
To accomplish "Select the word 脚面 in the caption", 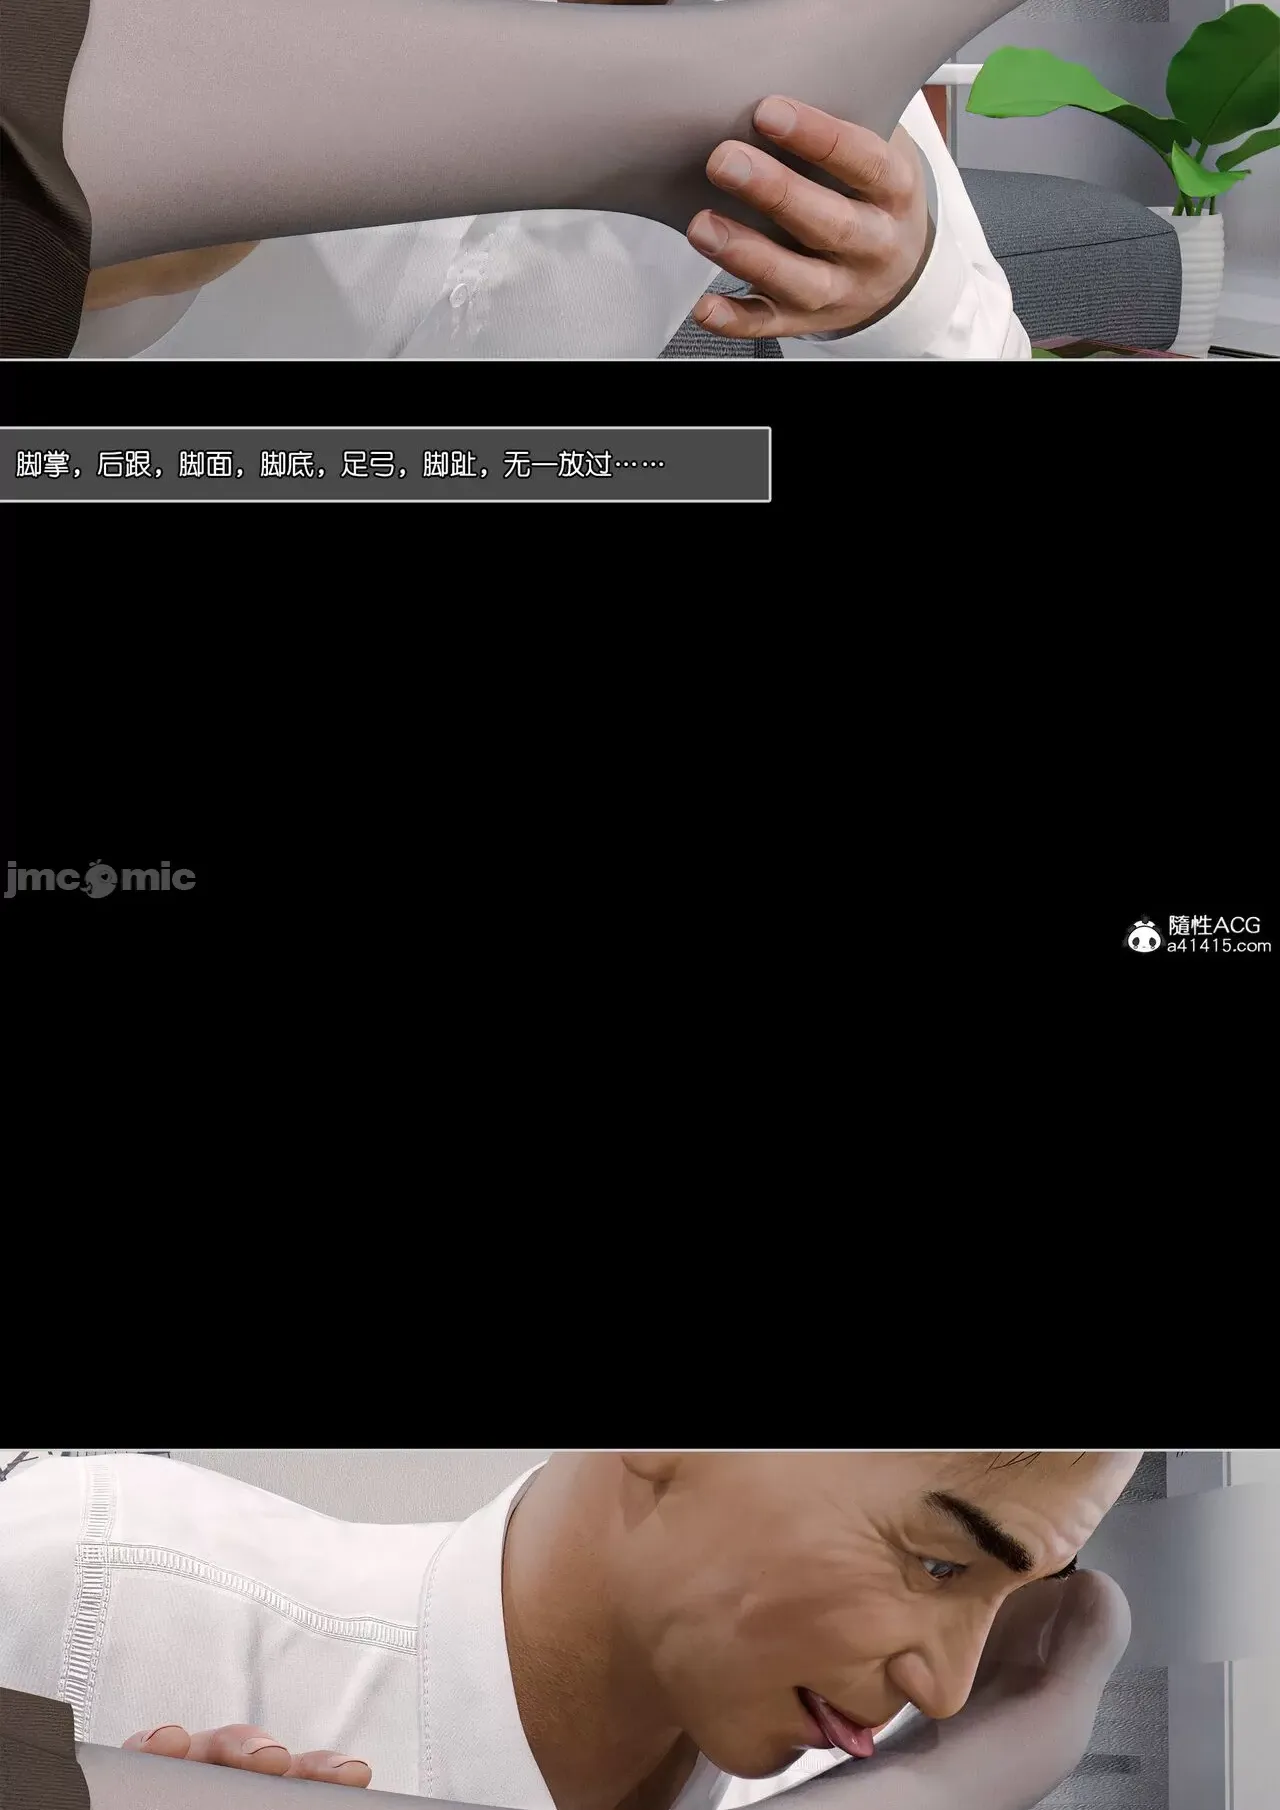I will 205,465.
